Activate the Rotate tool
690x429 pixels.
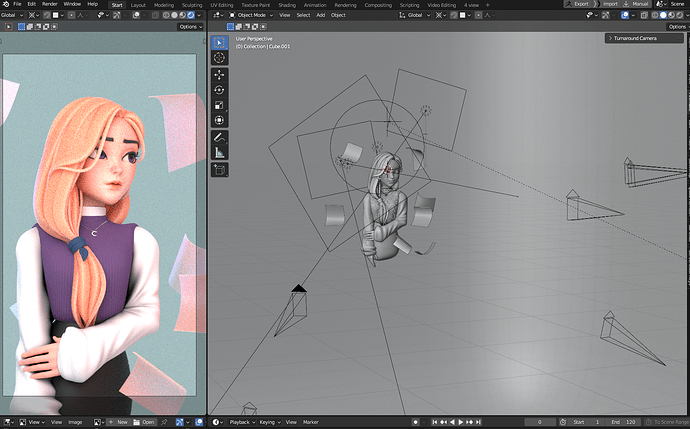(x=219, y=90)
